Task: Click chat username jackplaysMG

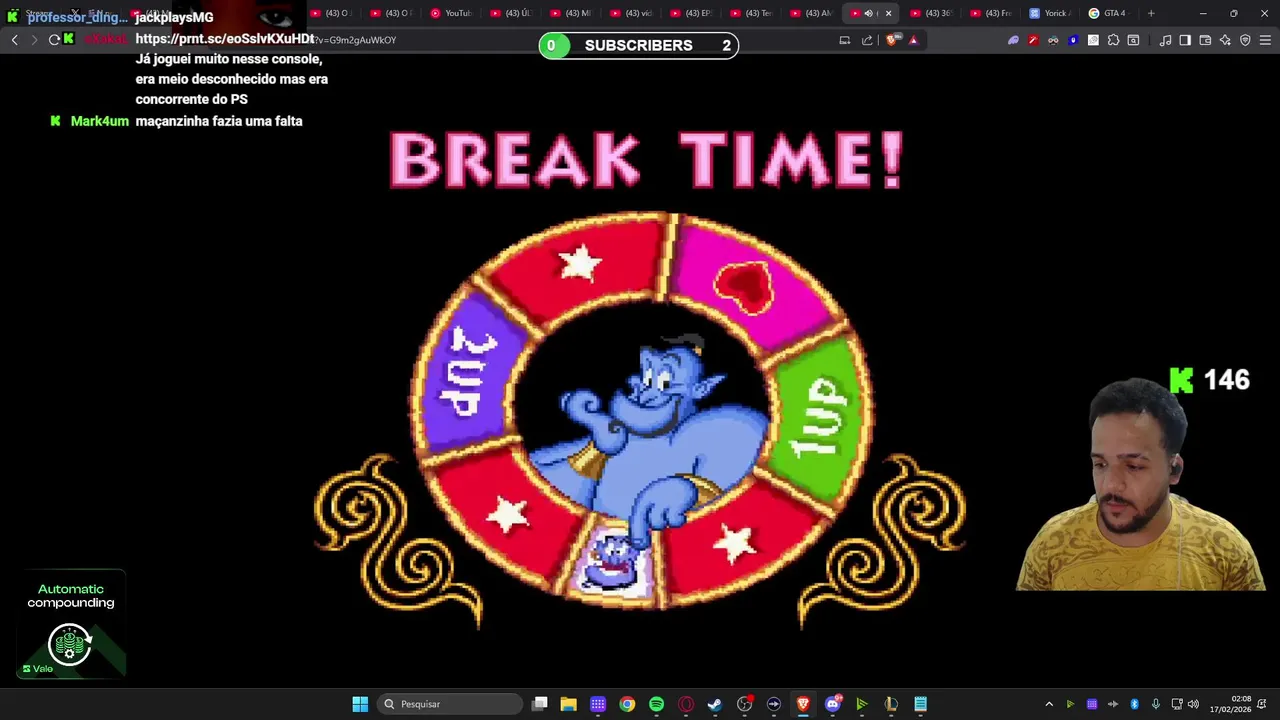Action: click(174, 17)
